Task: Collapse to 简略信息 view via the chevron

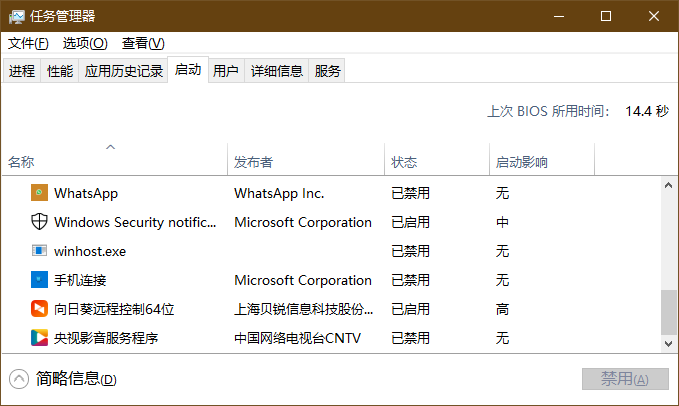Action: pos(19,379)
